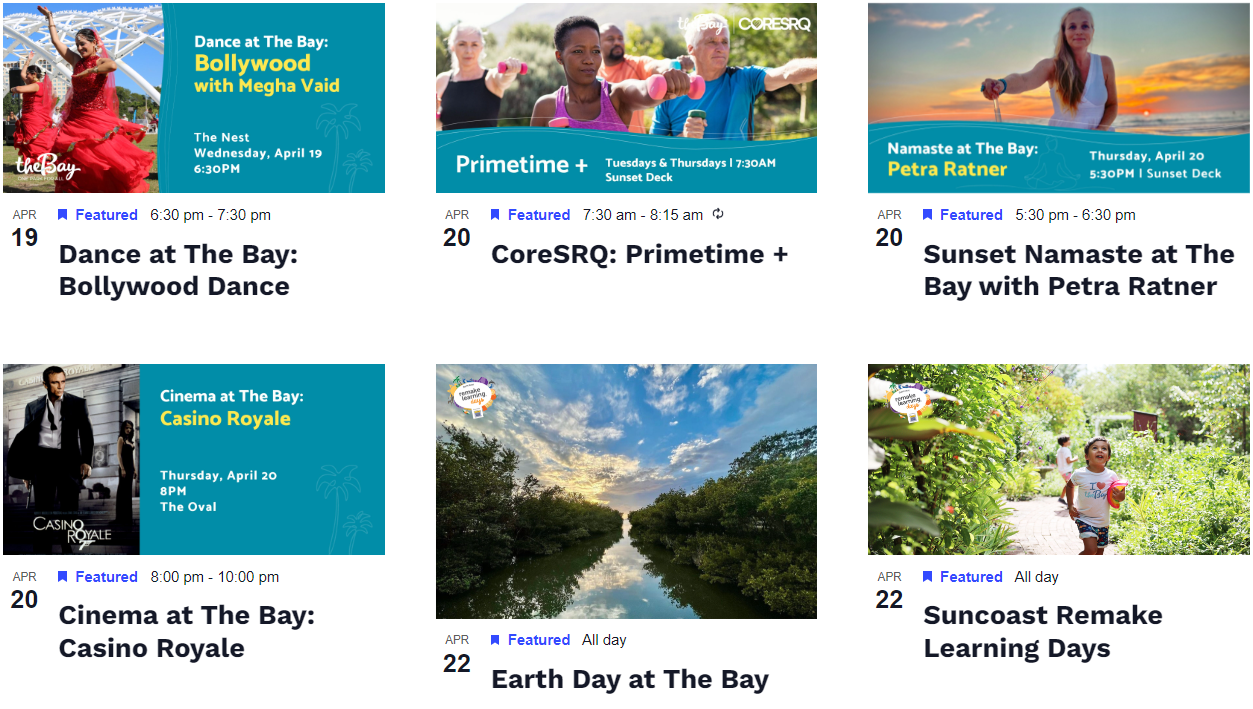Viewport: 1253px width, 709px height.
Task: Click the Featured bookmark icon for CoreSRQ Primetime
Action: tap(495, 215)
